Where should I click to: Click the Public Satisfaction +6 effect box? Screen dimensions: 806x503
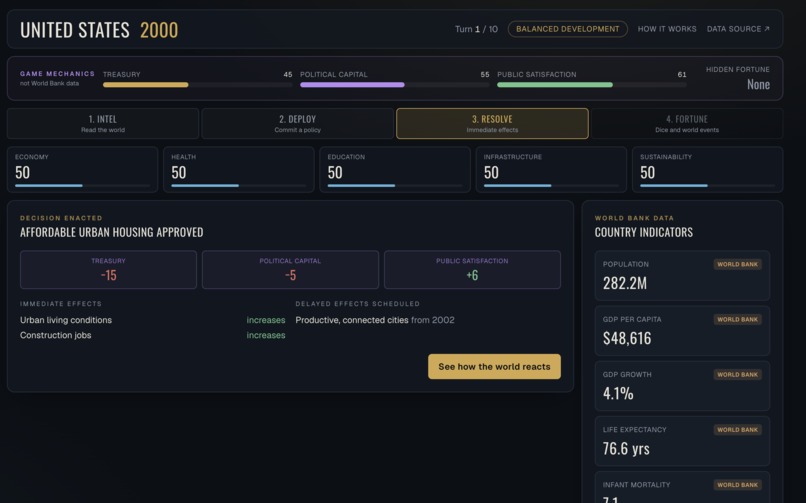(x=472, y=270)
